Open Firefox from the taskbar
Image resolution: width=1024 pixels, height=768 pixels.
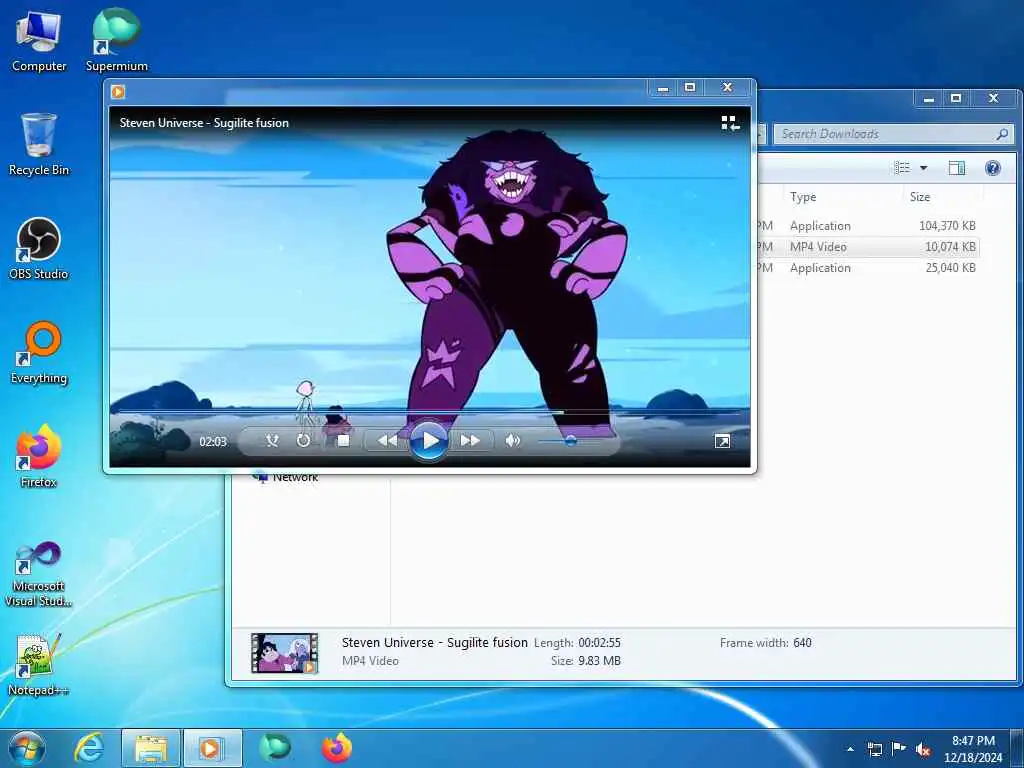pos(336,748)
